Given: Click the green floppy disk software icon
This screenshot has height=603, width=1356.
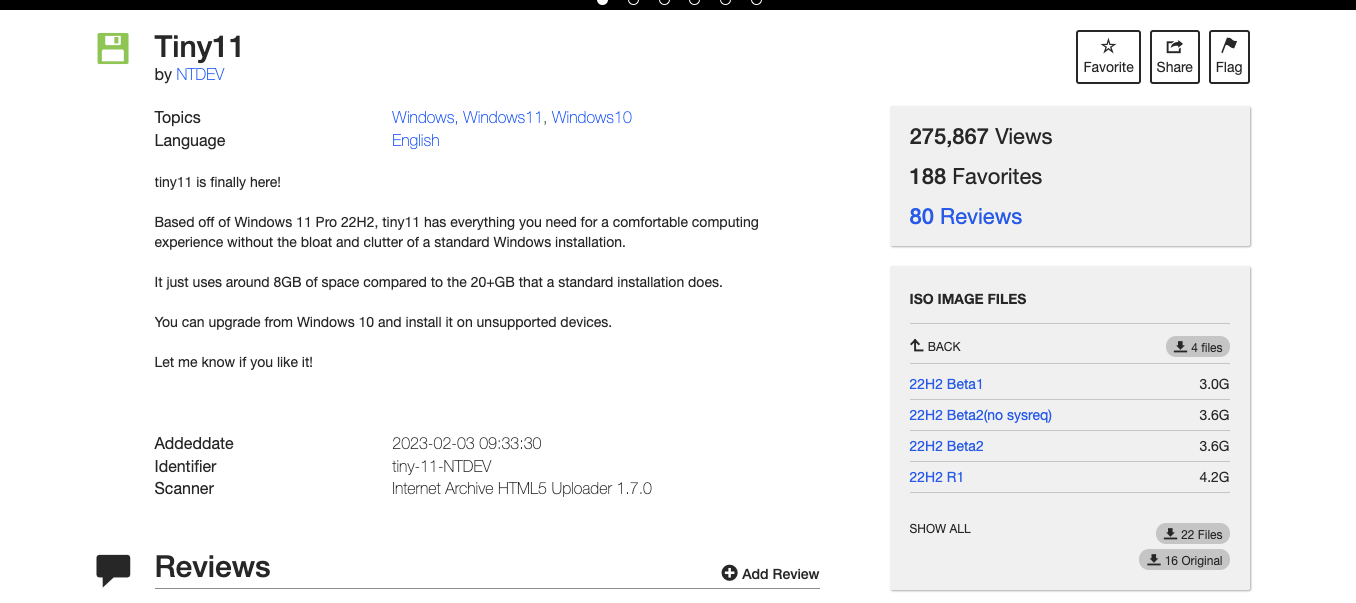Looking at the screenshot, I should 113,49.
